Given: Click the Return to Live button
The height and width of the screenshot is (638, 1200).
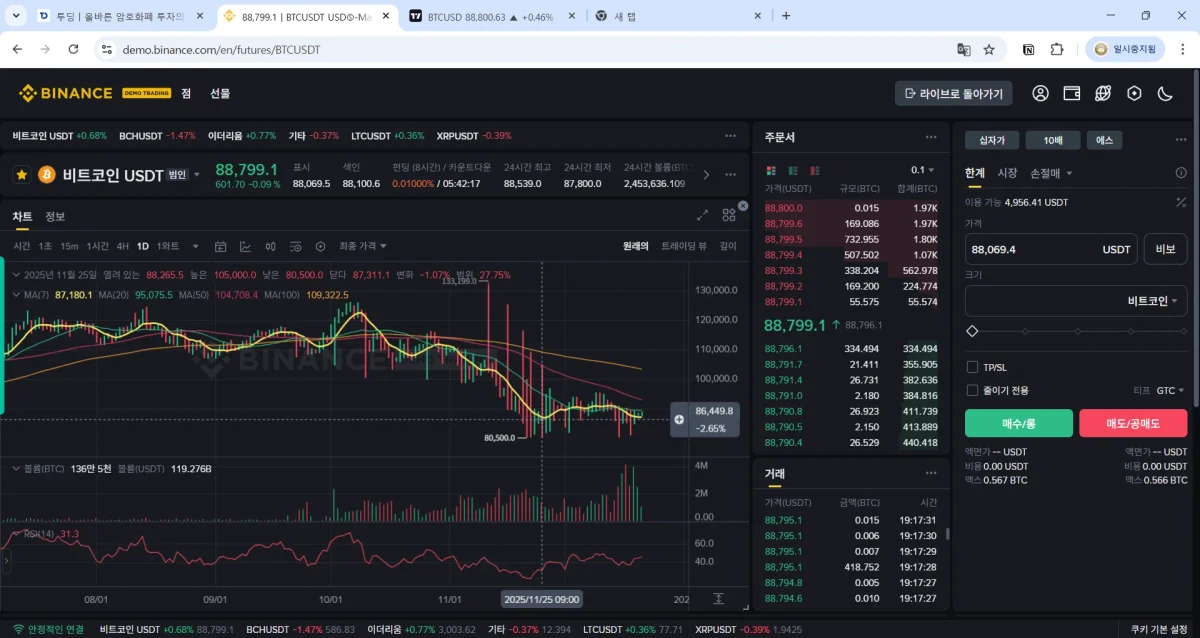Looking at the screenshot, I should 954,93.
